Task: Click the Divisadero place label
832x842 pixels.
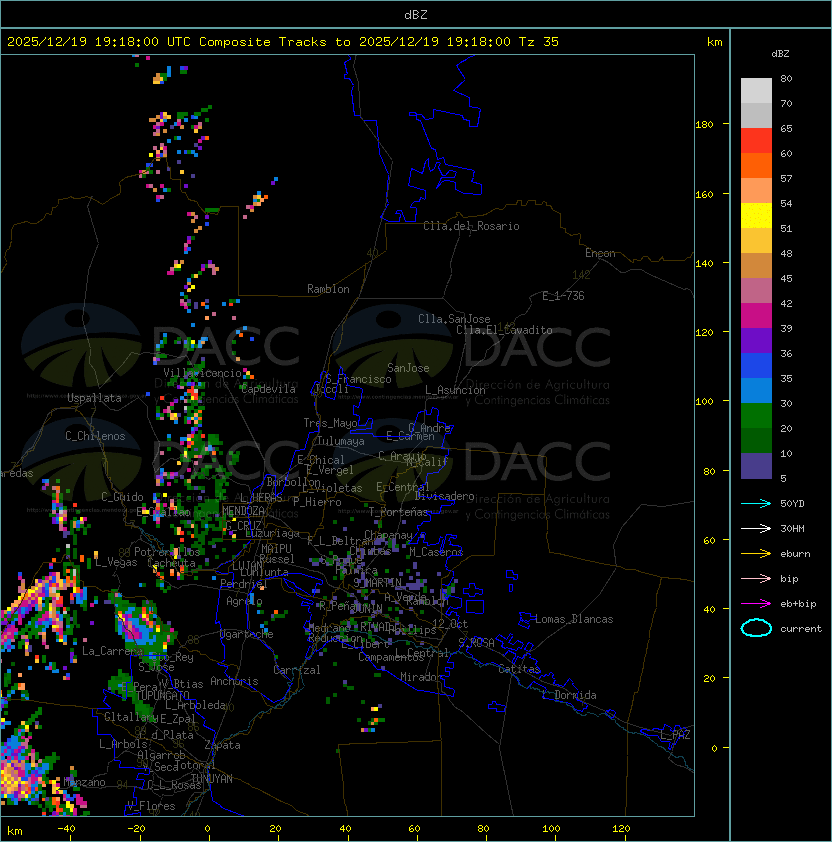Action: [x=444, y=496]
